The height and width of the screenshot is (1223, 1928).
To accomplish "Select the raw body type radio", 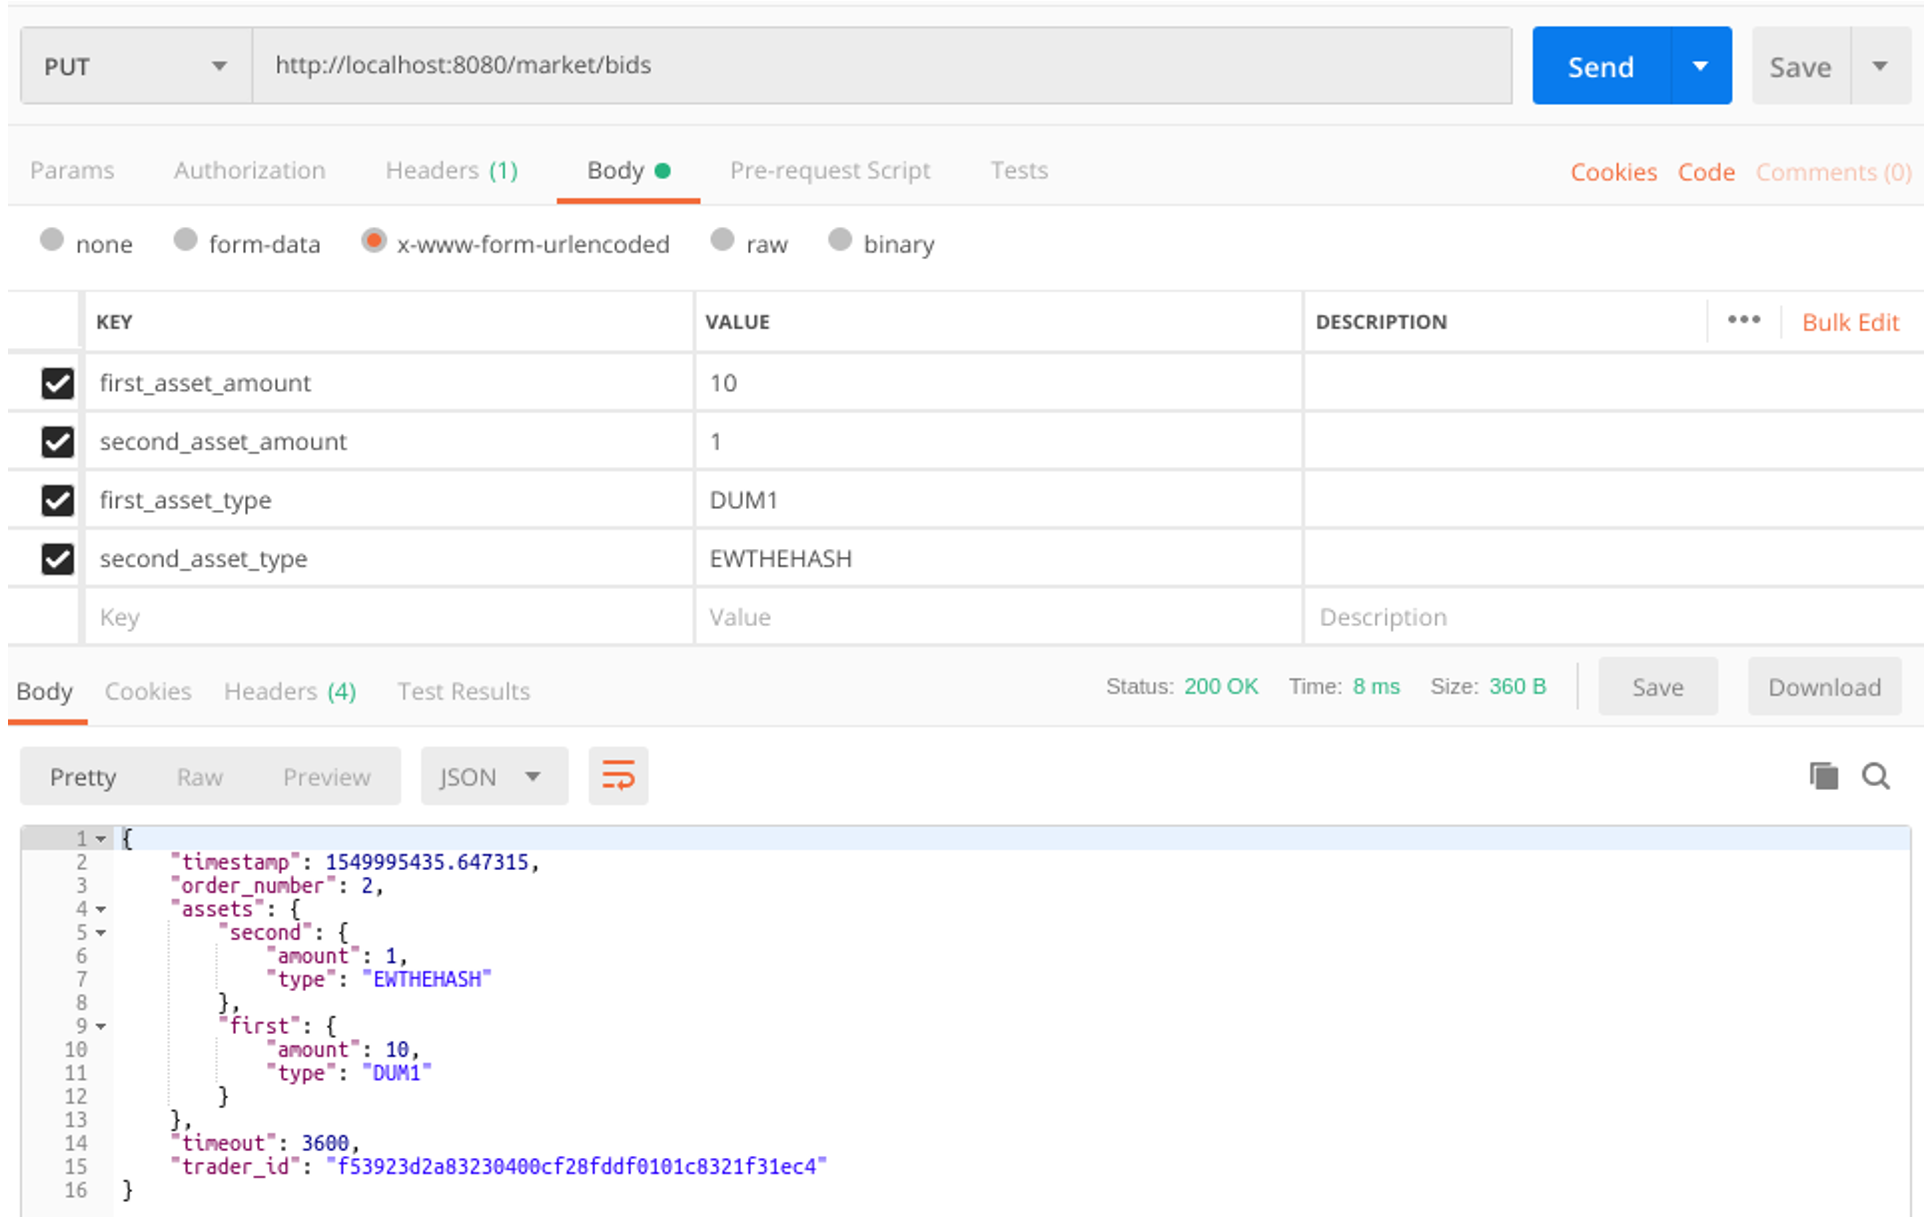I will (x=722, y=241).
